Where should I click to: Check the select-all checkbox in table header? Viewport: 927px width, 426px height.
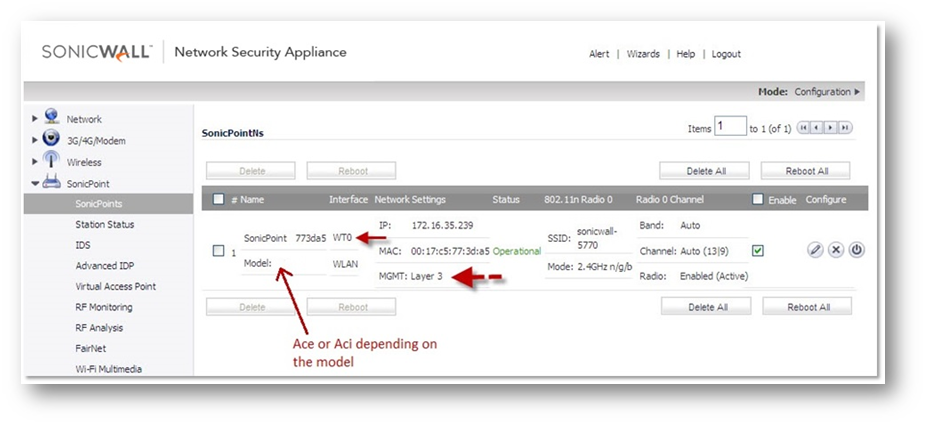[x=218, y=199]
